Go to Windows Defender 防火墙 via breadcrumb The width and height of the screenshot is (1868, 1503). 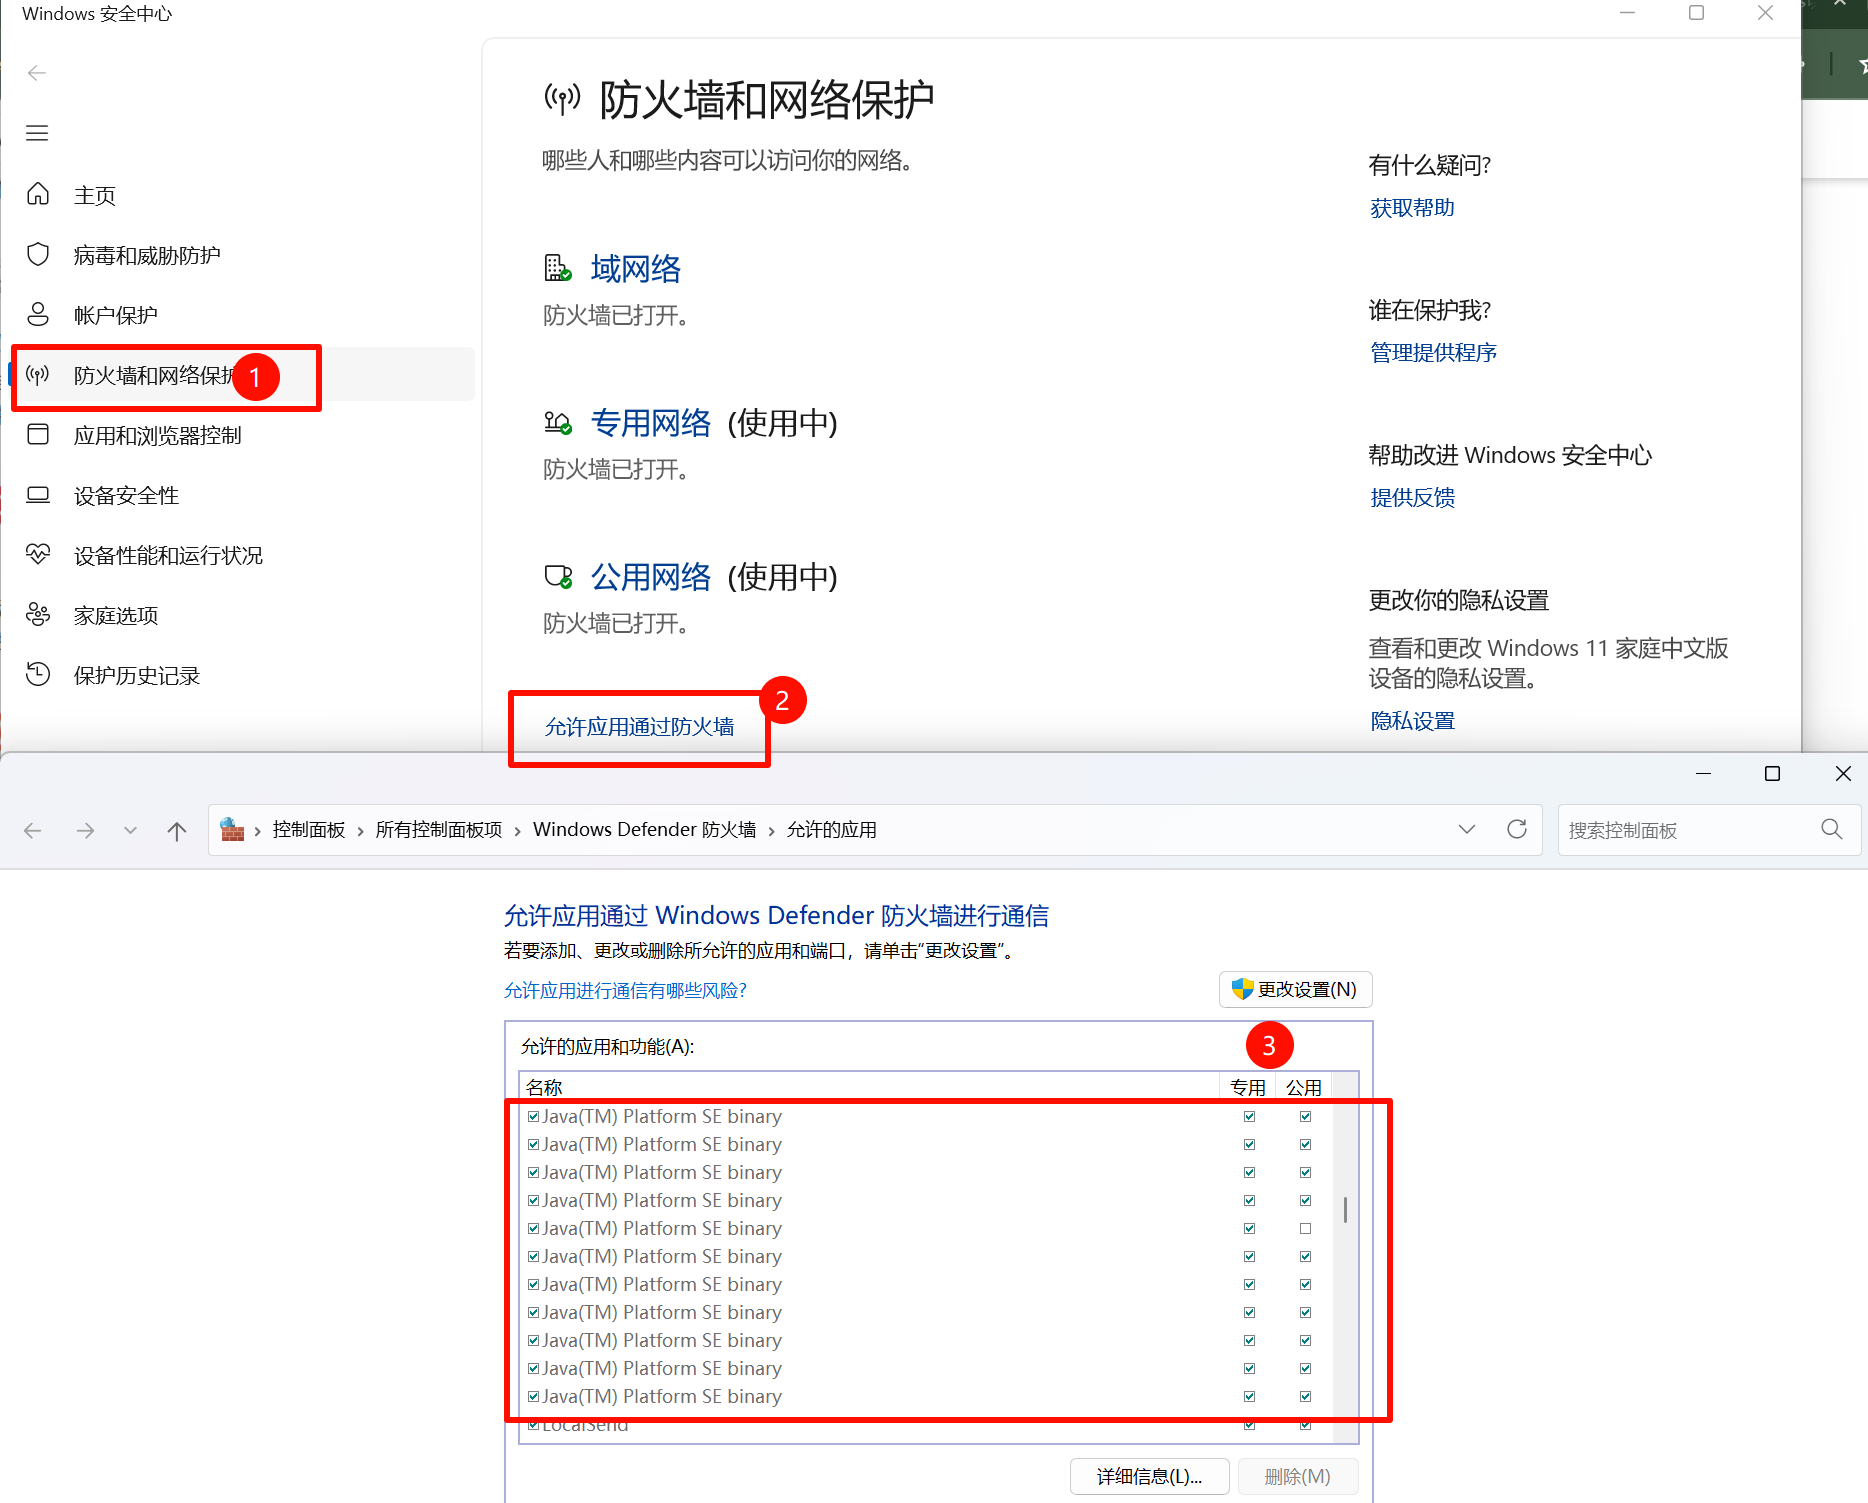coord(643,829)
